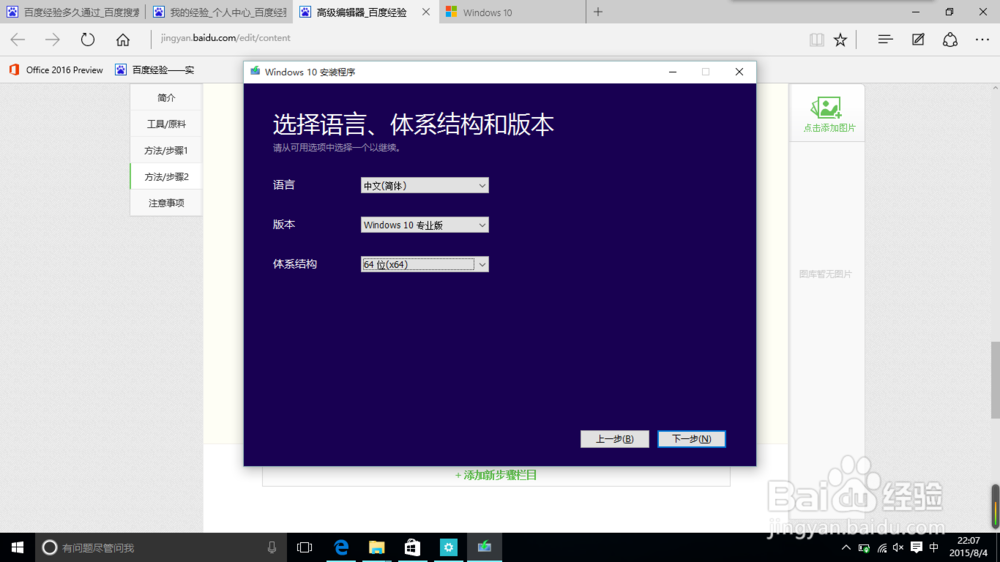Open Edge more actions menu
The width and height of the screenshot is (1000, 562).
point(982,40)
